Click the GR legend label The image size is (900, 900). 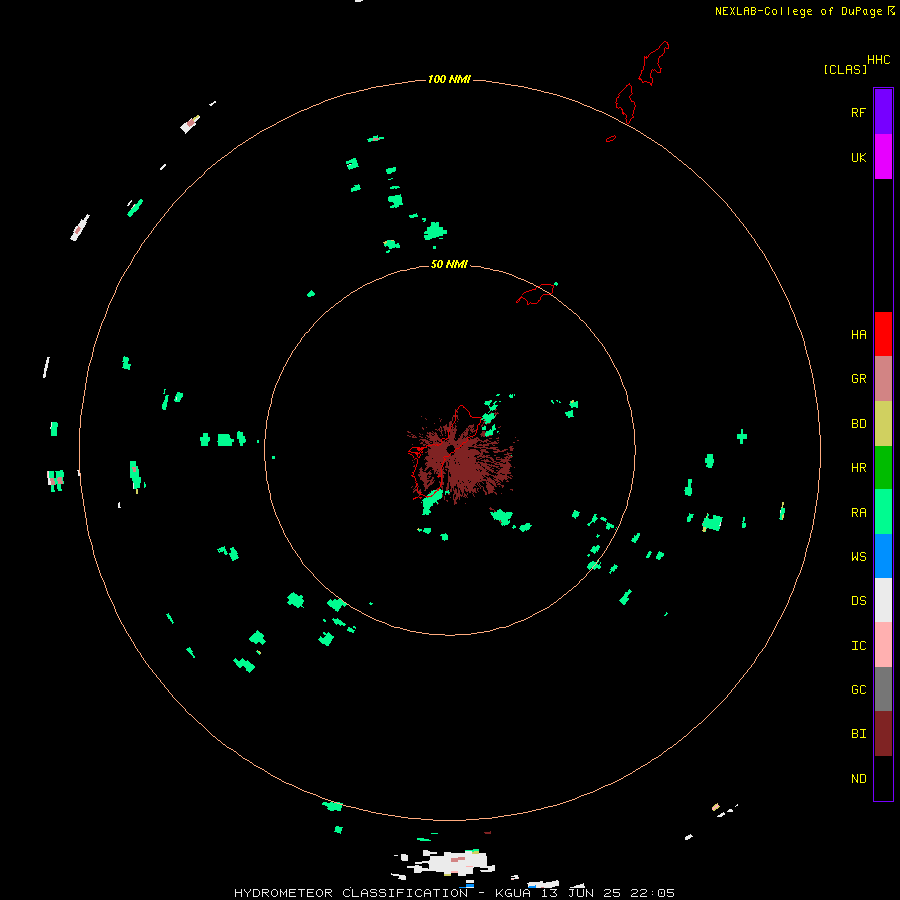858,379
